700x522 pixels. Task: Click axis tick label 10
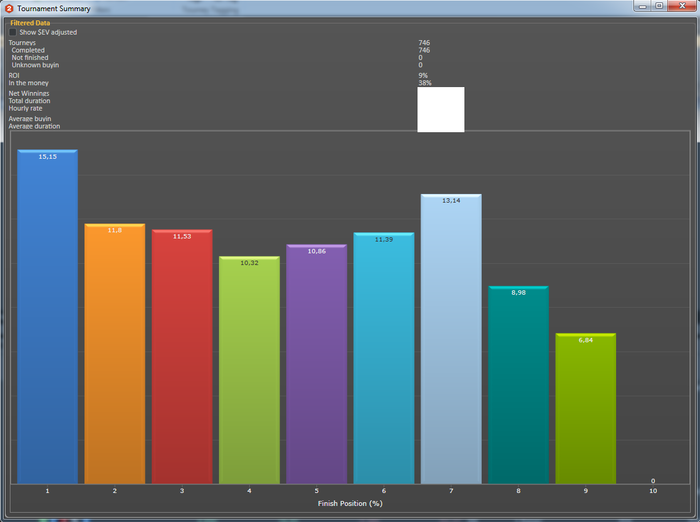653,491
